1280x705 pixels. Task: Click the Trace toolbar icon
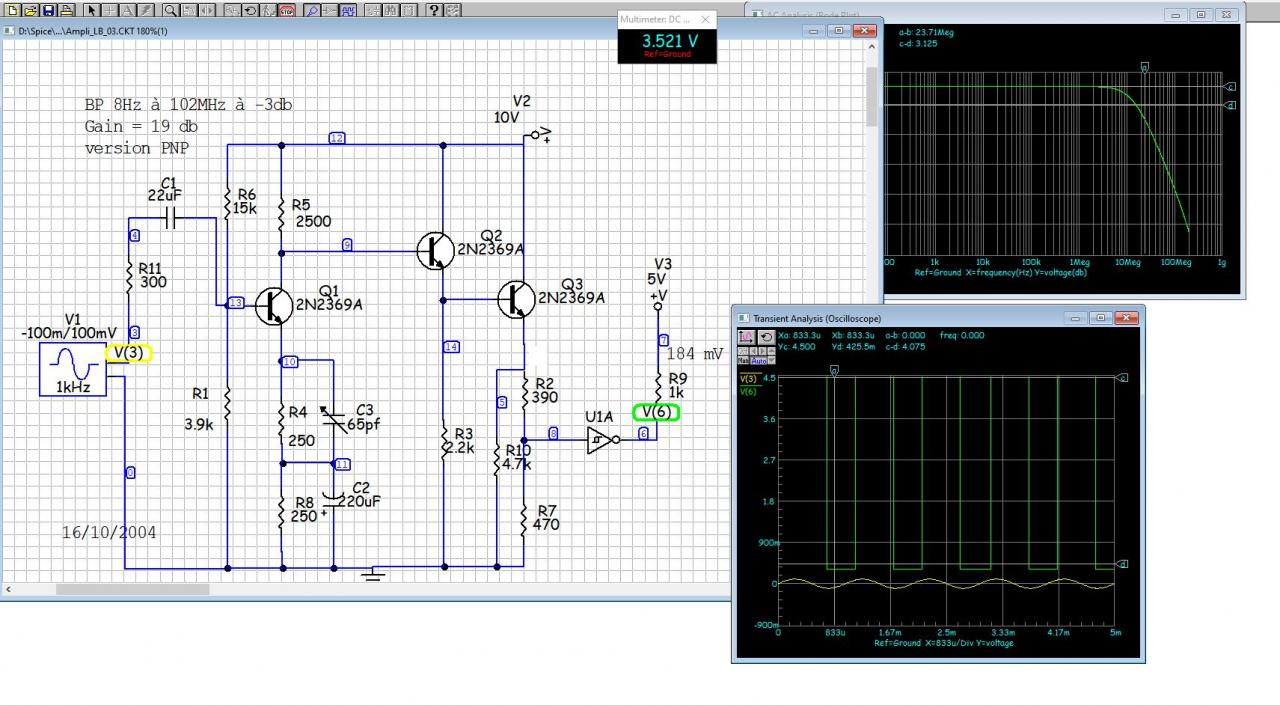point(330,10)
